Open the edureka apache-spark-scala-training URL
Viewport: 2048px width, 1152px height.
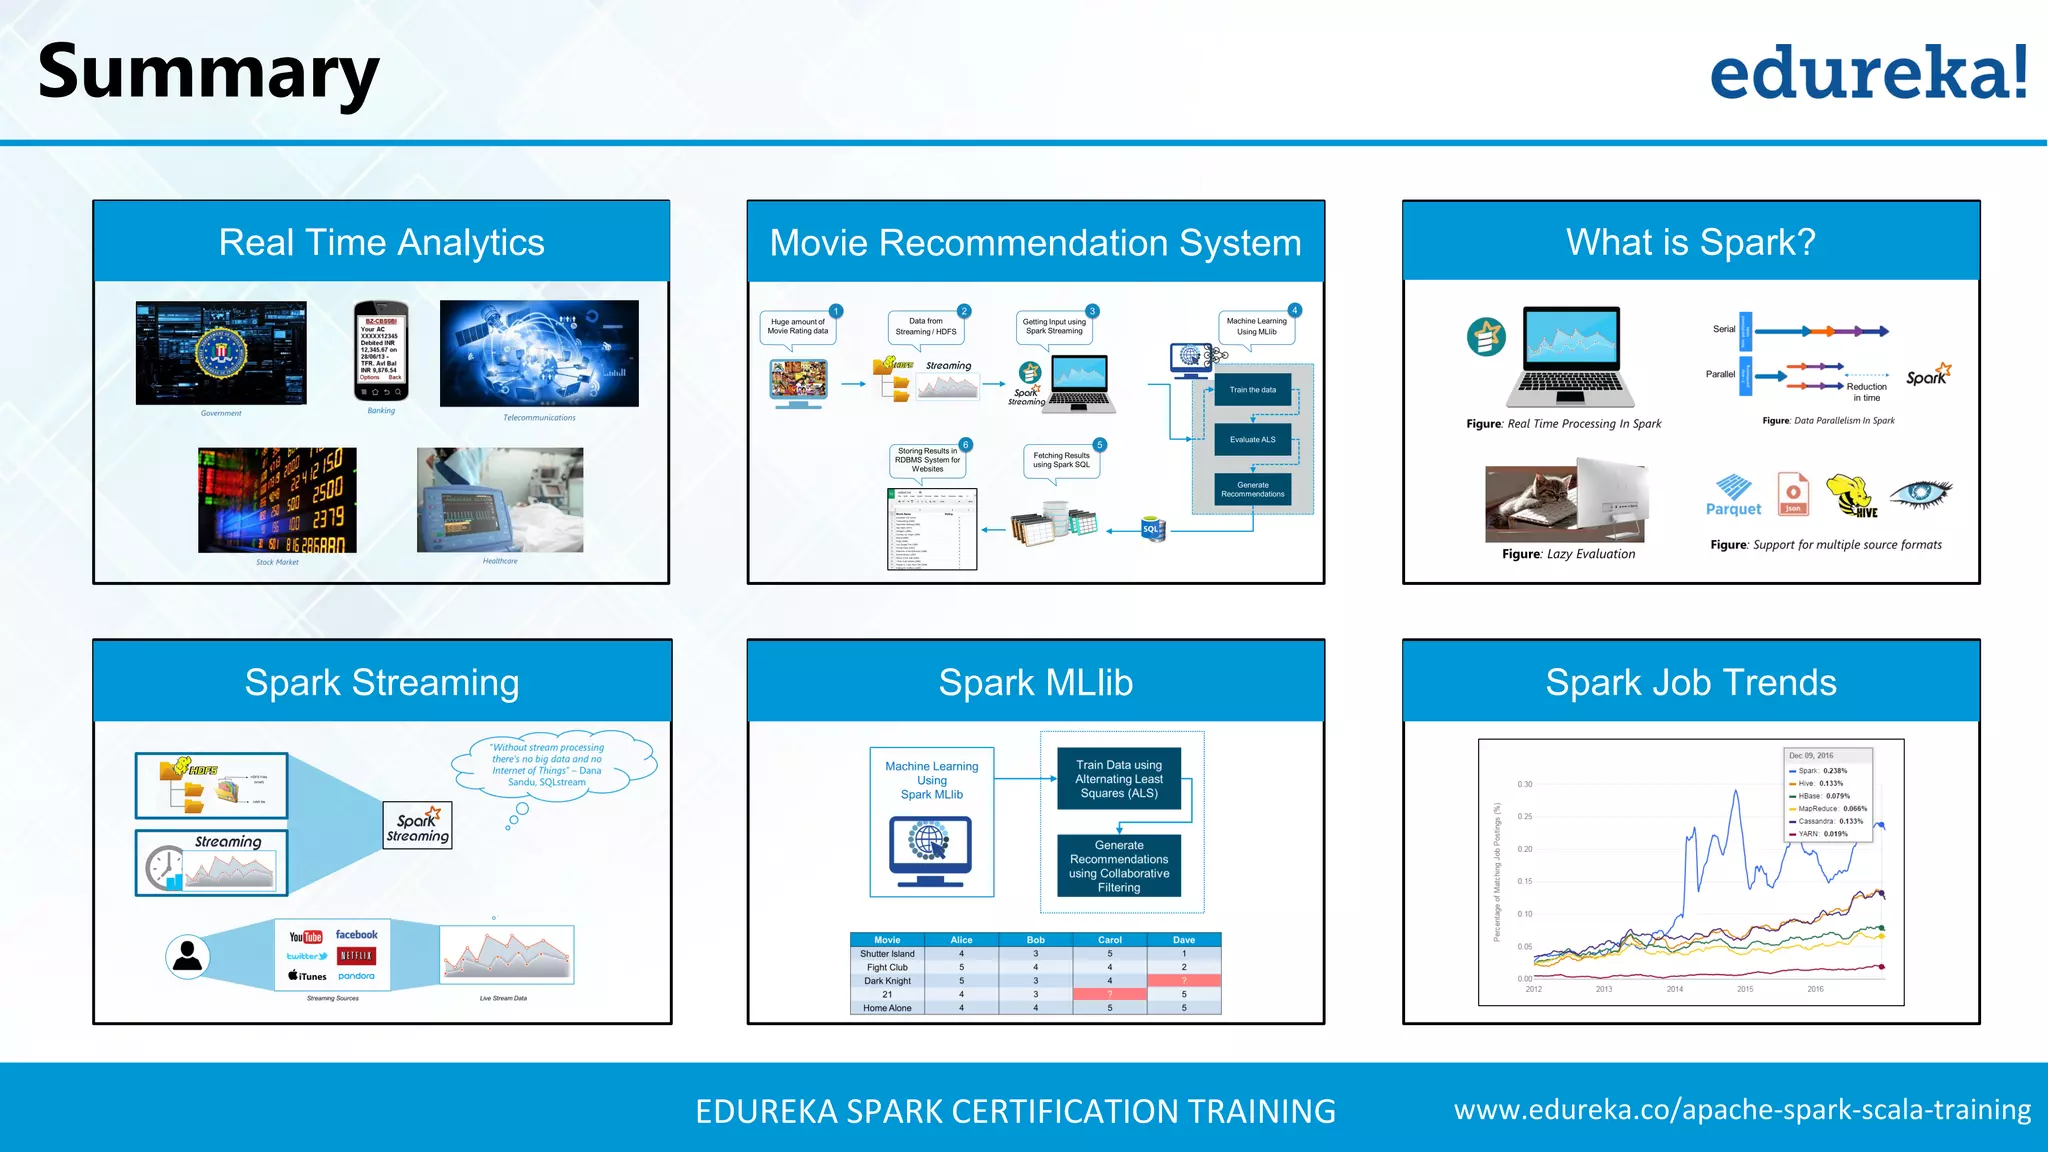(x=1741, y=1110)
